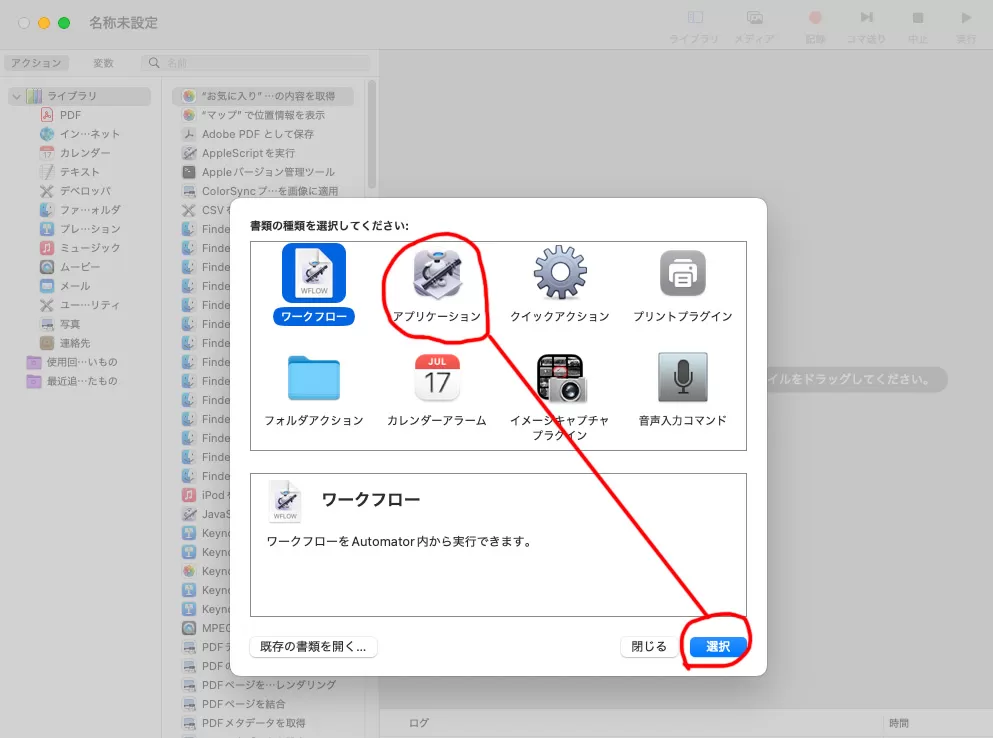Screen dimensions: 993x738
Task: Toggle the ライブラリ toolbar button
Action: [694, 25]
